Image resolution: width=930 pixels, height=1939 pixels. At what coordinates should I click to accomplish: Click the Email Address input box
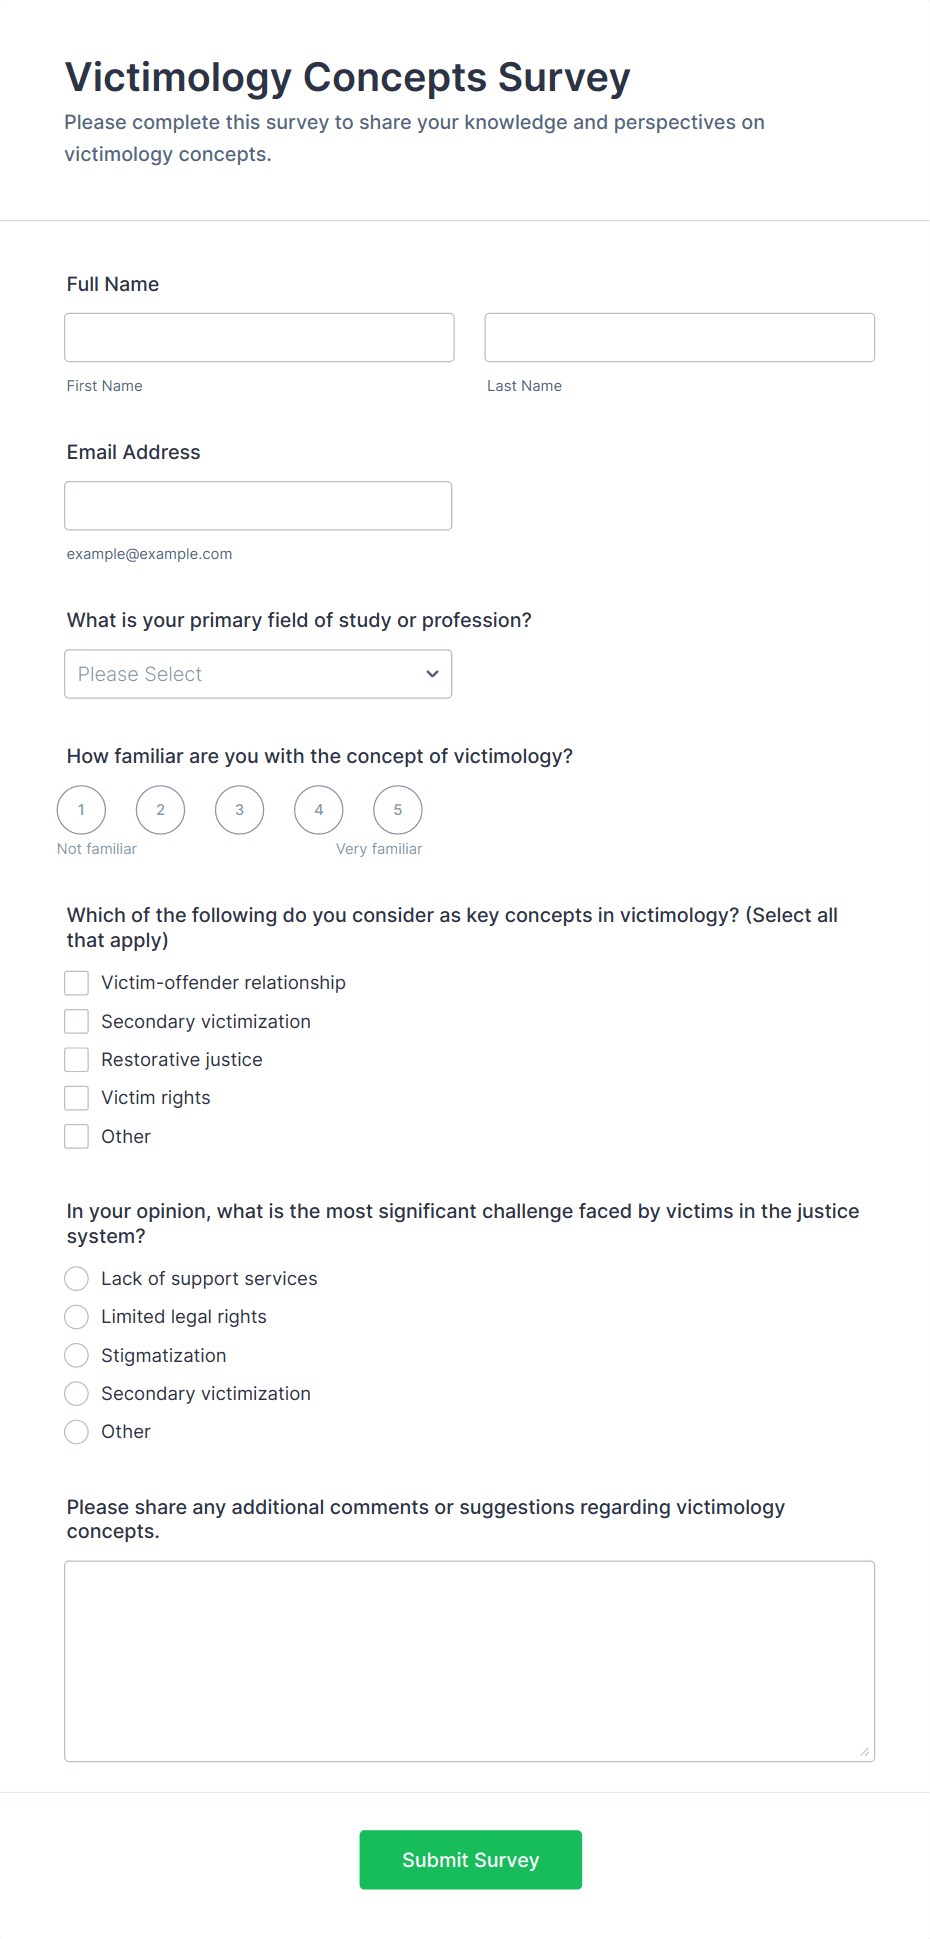click(257, 505)
